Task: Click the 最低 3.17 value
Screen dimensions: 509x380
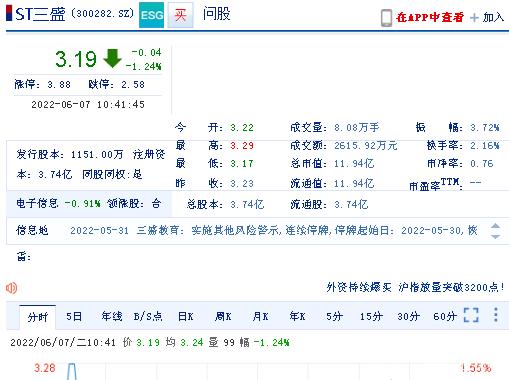Action: 242,164
